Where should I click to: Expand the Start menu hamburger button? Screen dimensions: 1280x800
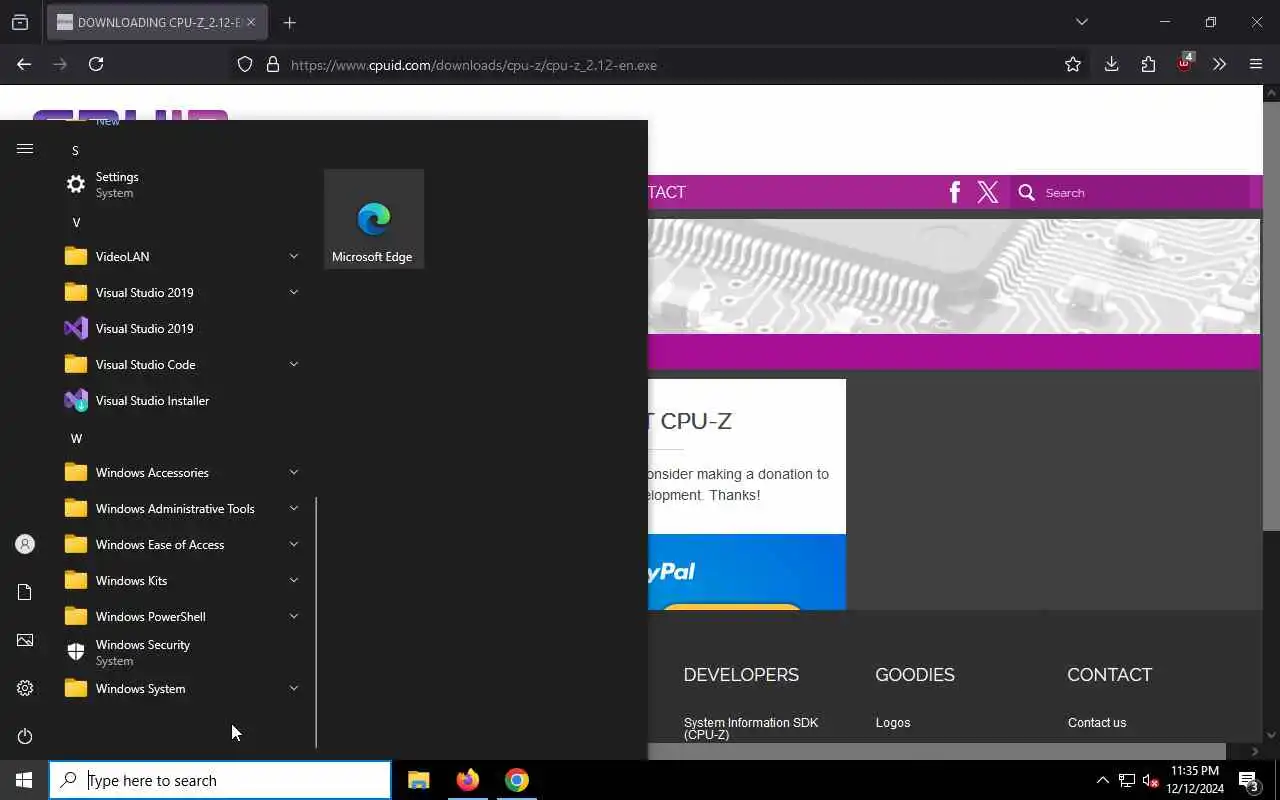(x=25, y=149)
